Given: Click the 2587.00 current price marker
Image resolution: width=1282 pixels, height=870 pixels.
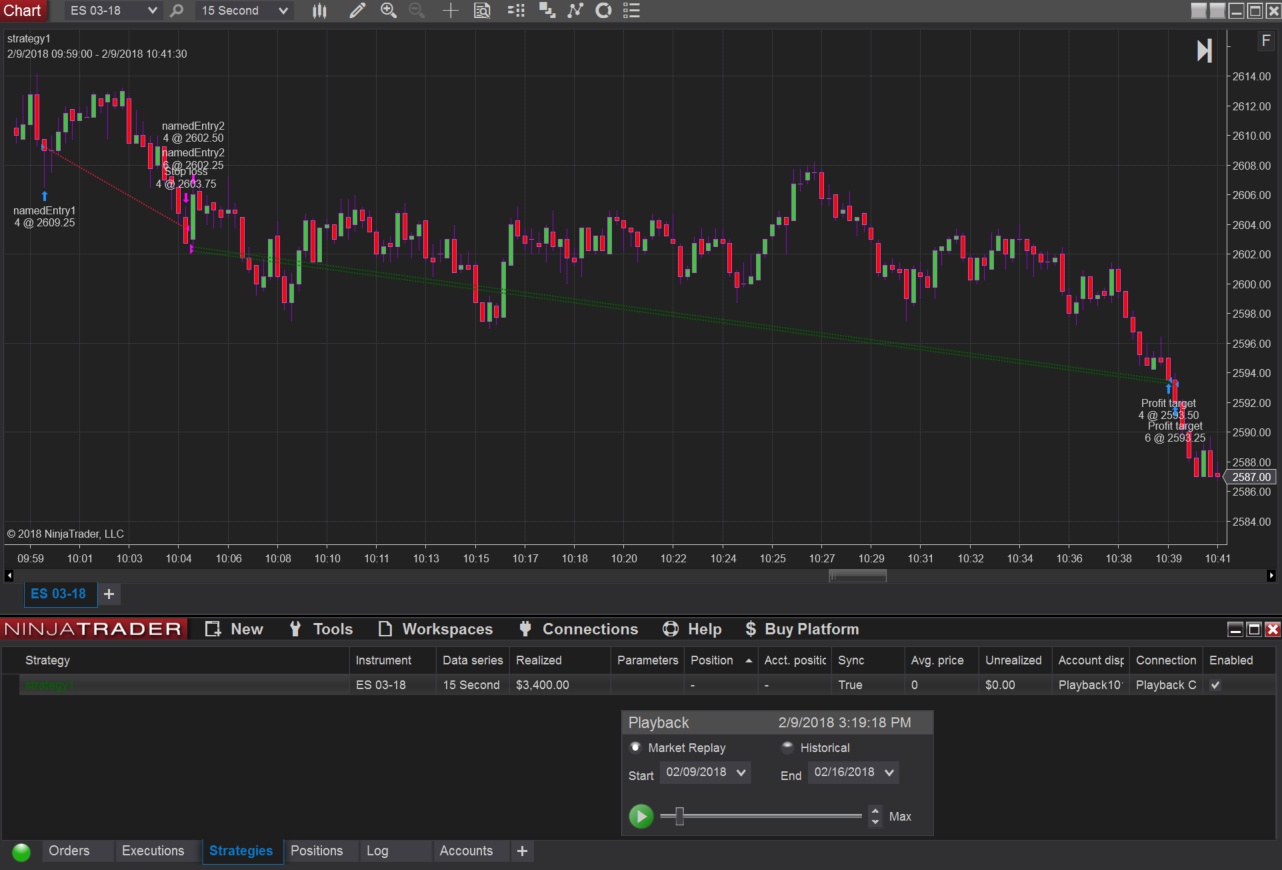Looking at the screenshot, I should pos(1252,478).
